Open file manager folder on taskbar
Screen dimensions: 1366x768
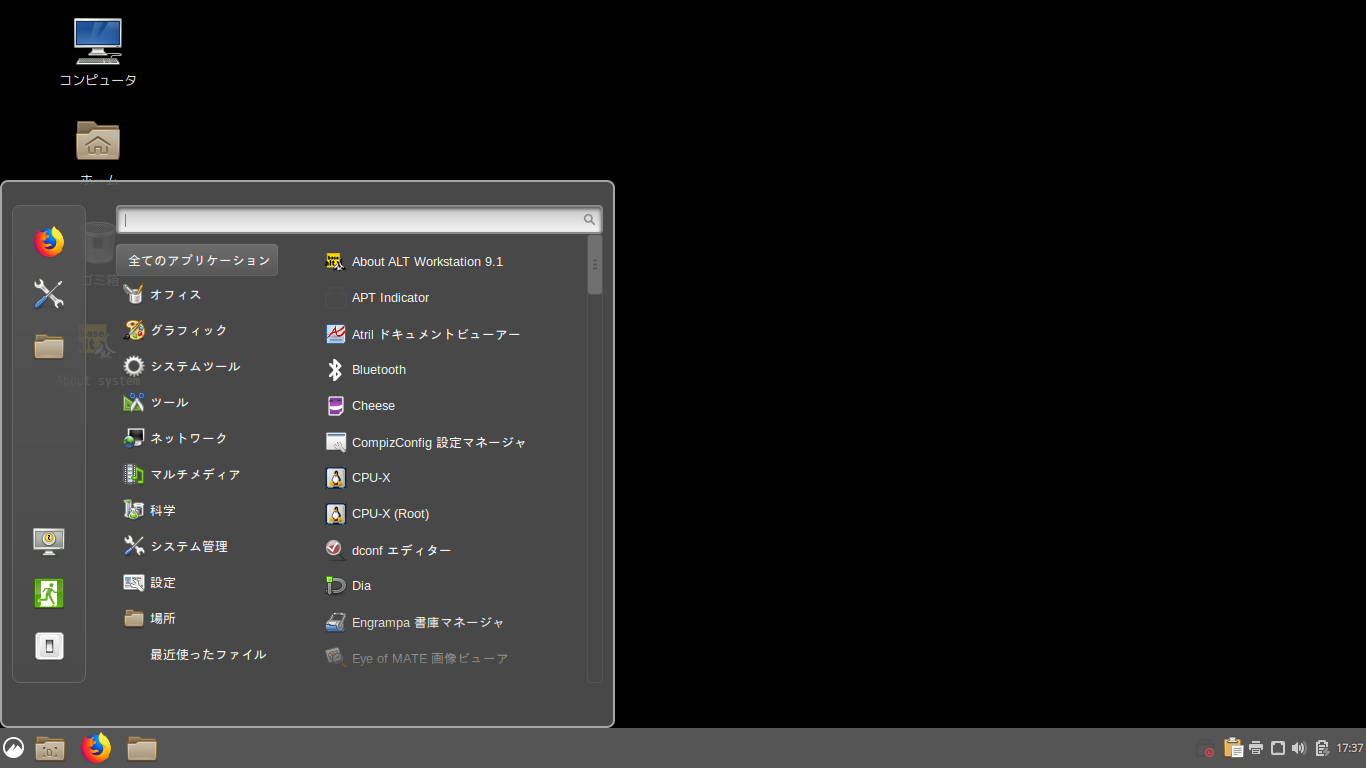[x=142, y=748]
